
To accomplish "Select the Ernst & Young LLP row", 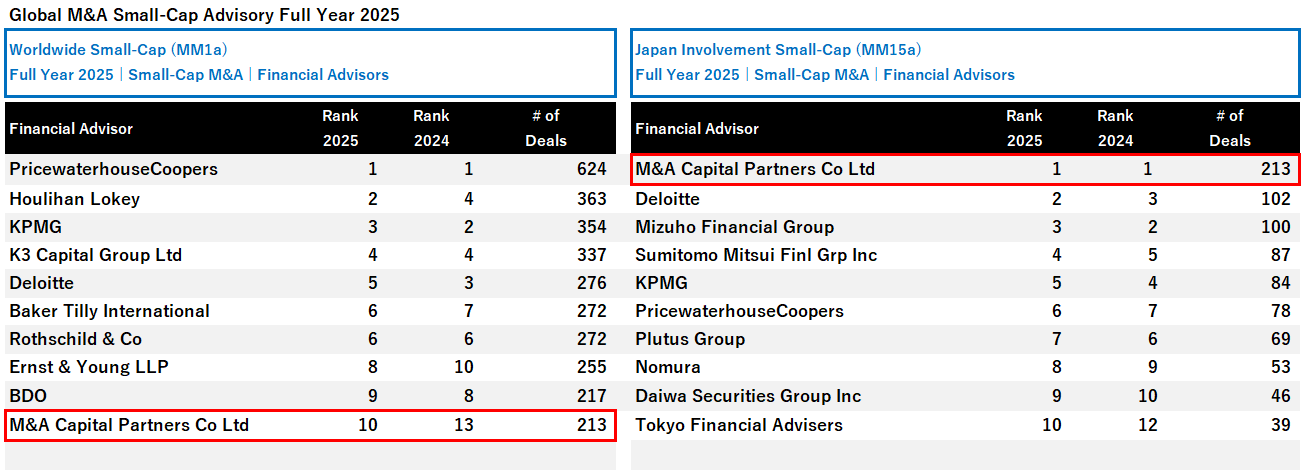I will [89, 367].
